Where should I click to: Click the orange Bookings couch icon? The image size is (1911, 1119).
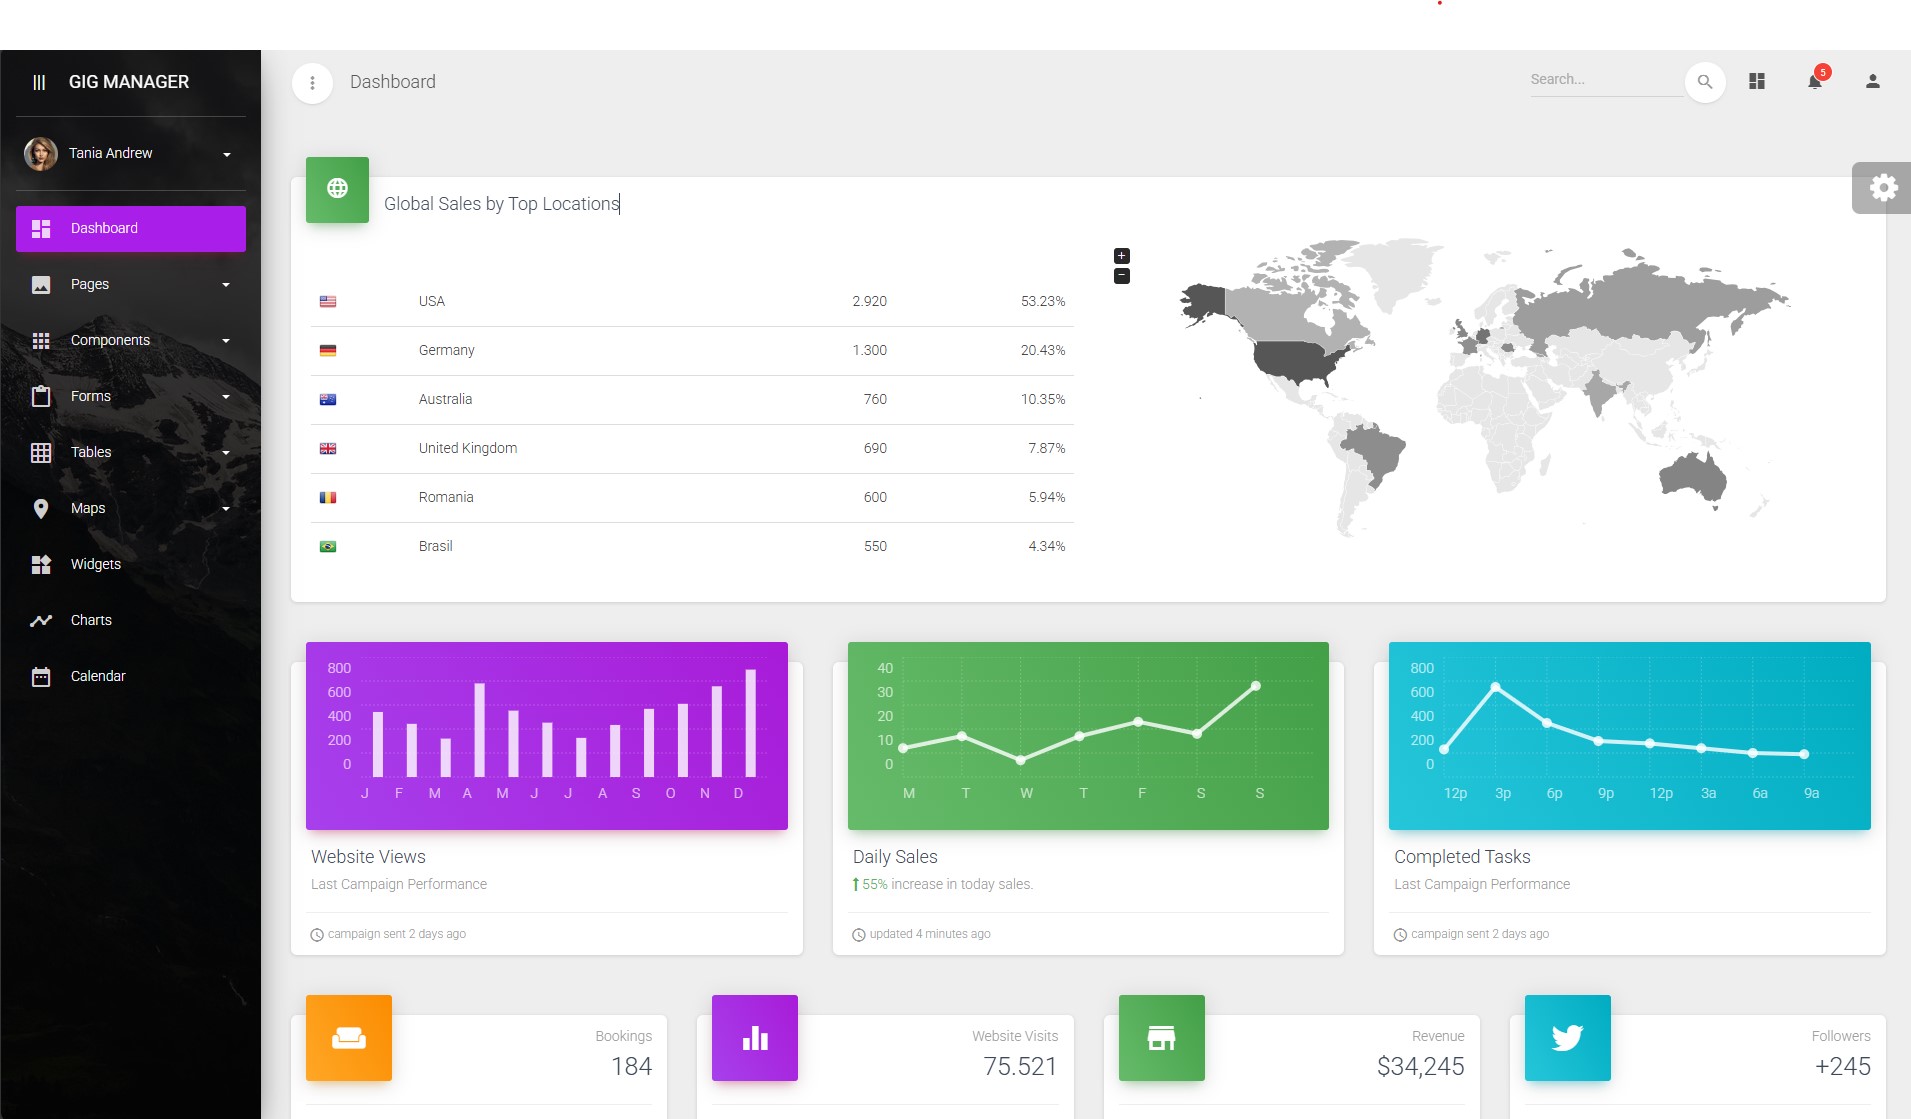(x=349, y=1038)
